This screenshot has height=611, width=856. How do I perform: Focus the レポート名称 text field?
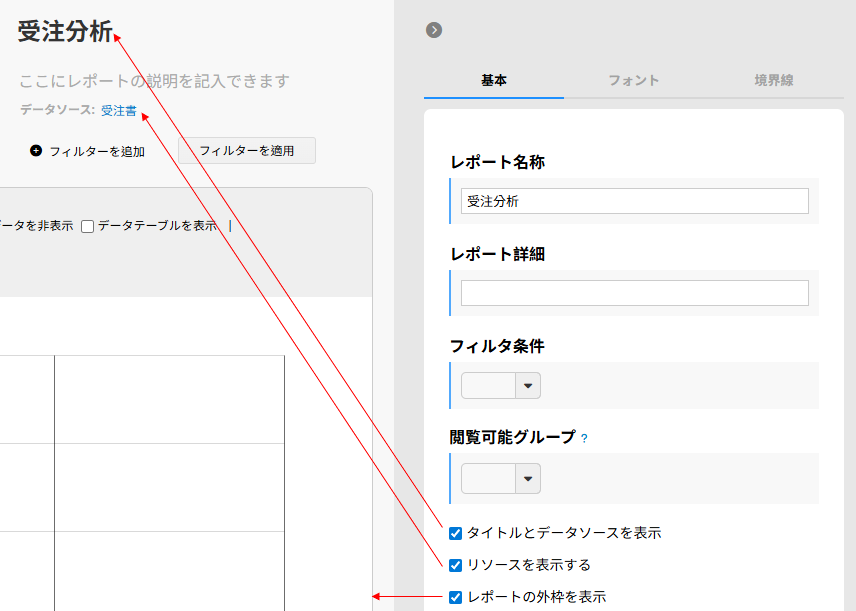click(634, 201)
